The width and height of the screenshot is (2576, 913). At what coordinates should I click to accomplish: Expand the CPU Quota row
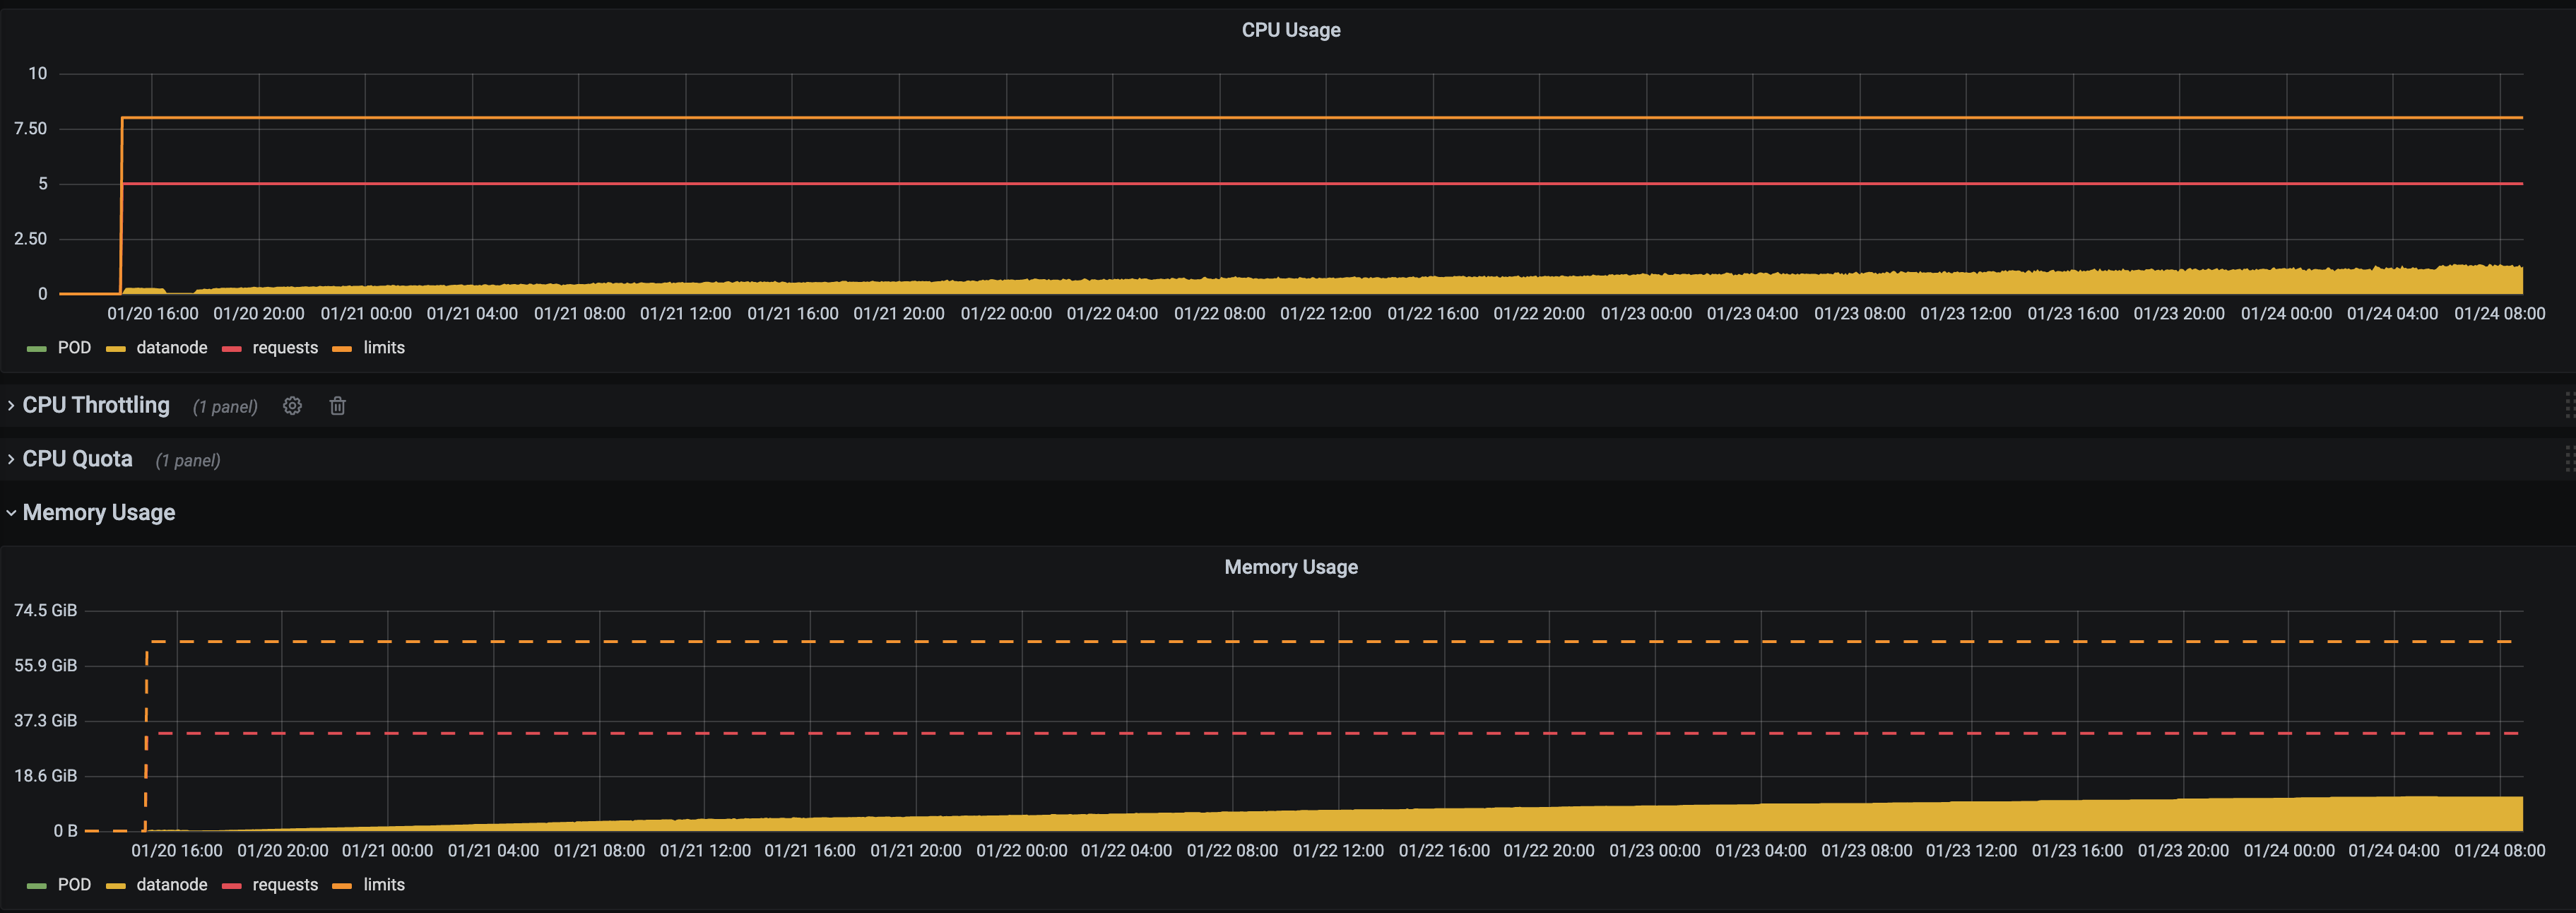(x=77, y=458)
